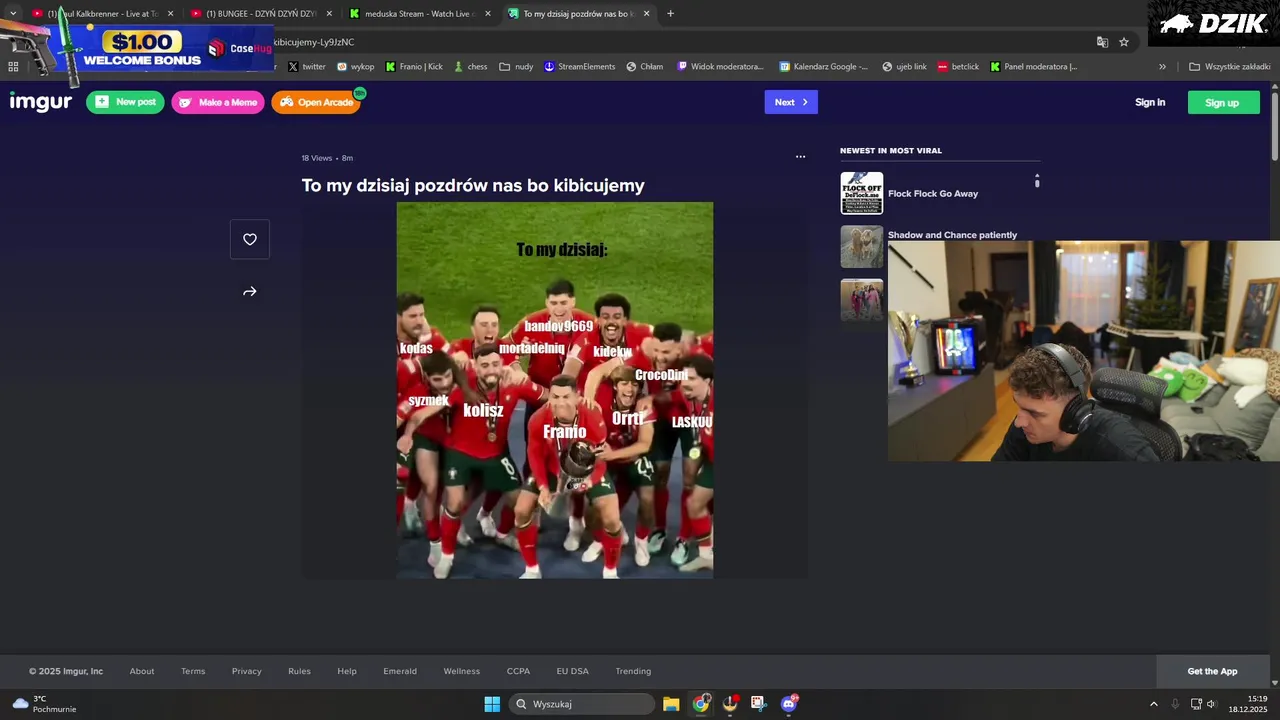Close the meduska Stream tab
The height and width of the screenshot is (720, 1280).
[x=488, y=14]
